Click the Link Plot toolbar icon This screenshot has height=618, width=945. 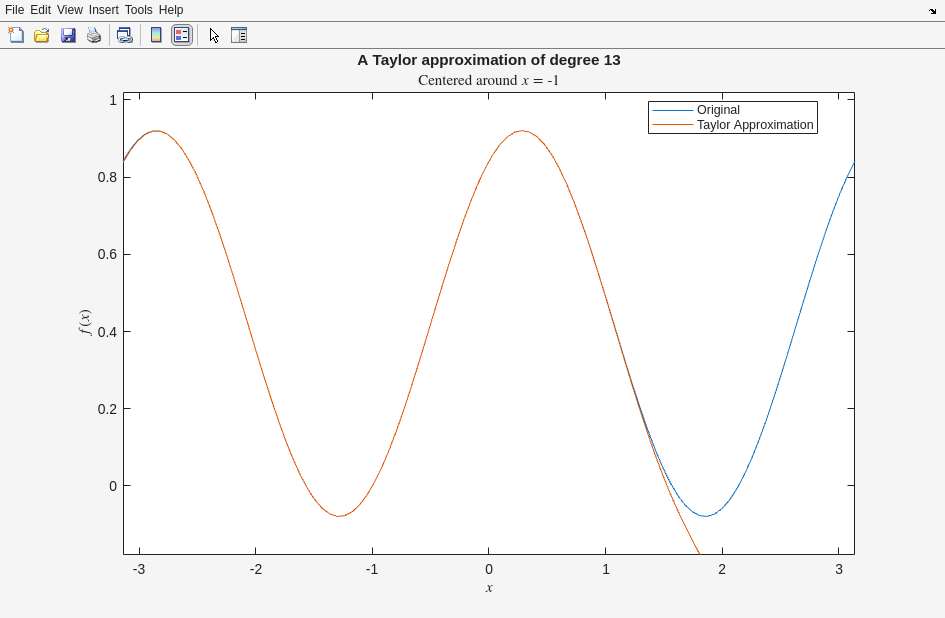[124, 35]
